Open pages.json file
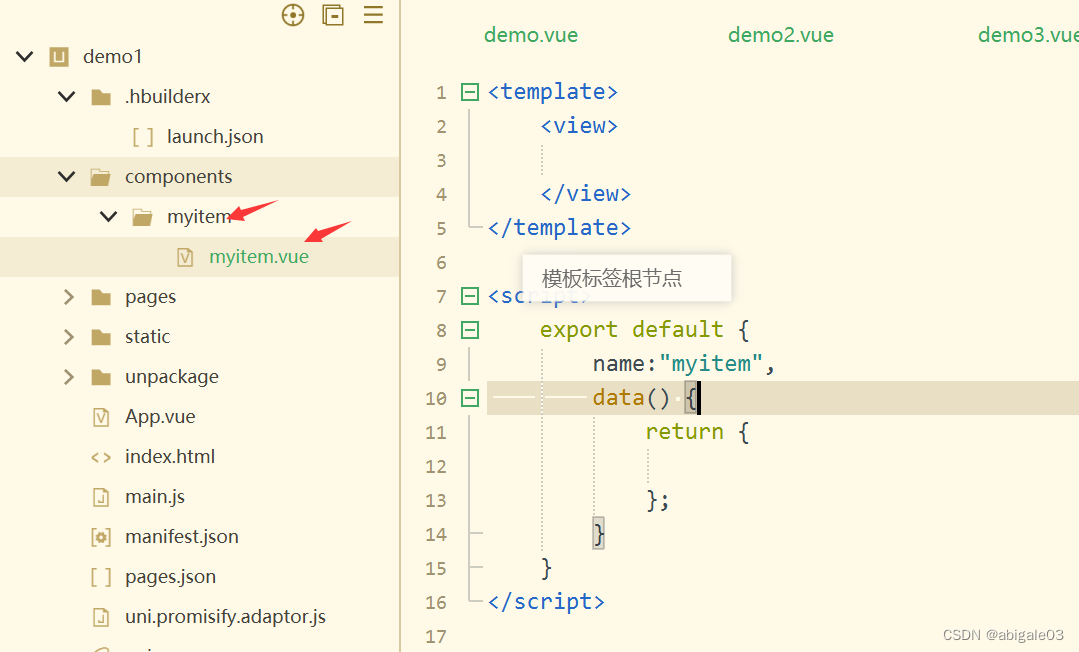This screenshot has height=652, width=1079. pos(171,577)
